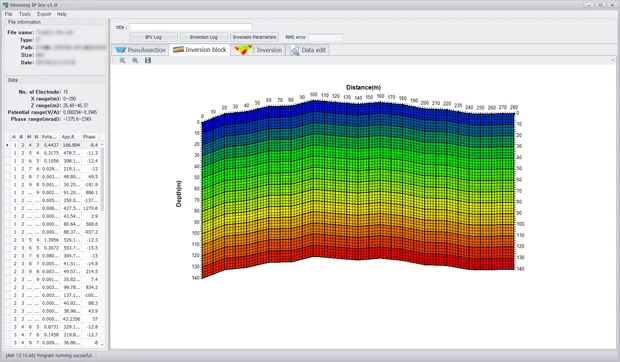Open Inversion Parameters dialog
Screen dimensions: 620x362
click(x=254, y=37)
